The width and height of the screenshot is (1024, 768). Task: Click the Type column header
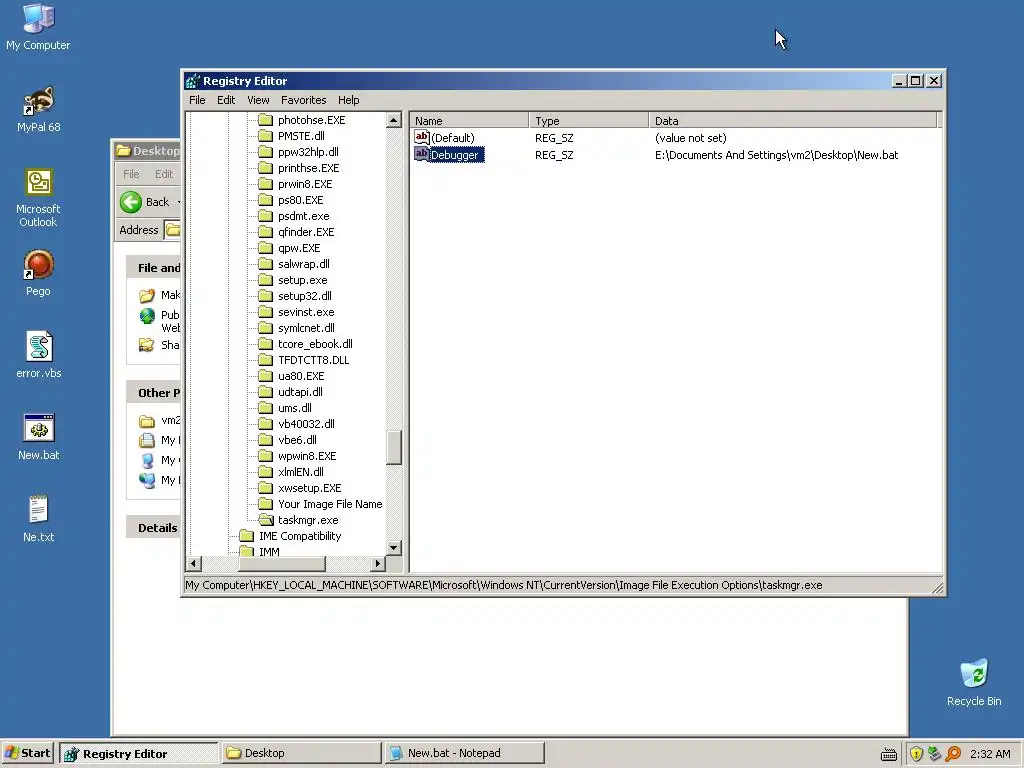(x=588, y=121)
